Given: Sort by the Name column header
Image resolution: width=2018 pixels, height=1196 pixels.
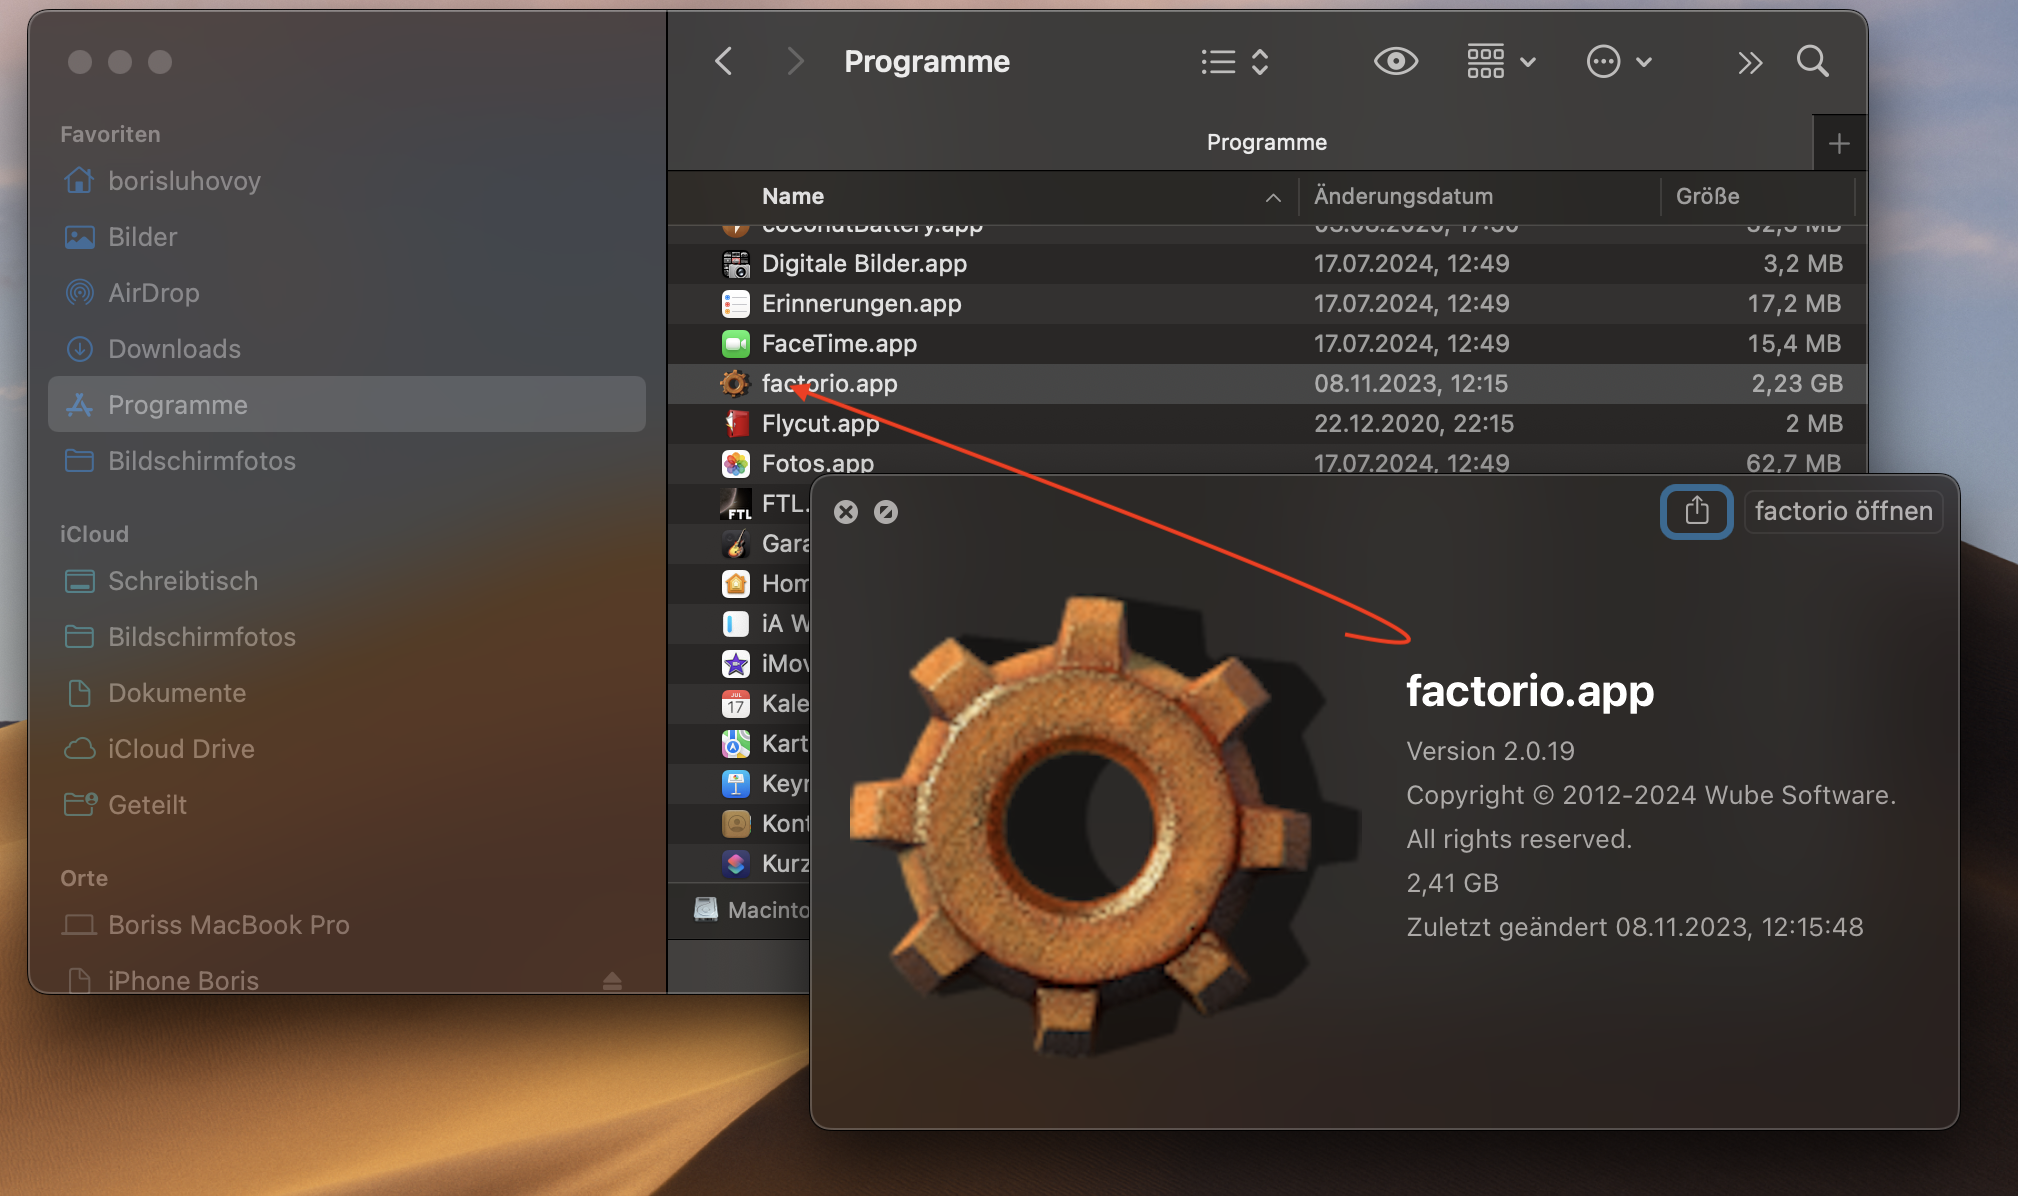Looking at the screenshot, I should coord(793,196).
